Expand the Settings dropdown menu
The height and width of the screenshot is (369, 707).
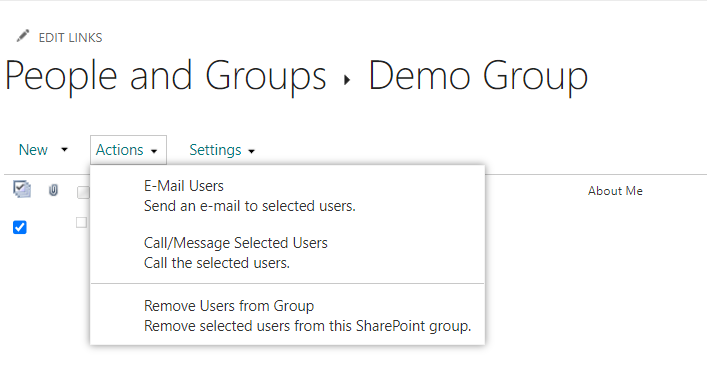pyautogui.click(x=222, y=150)
